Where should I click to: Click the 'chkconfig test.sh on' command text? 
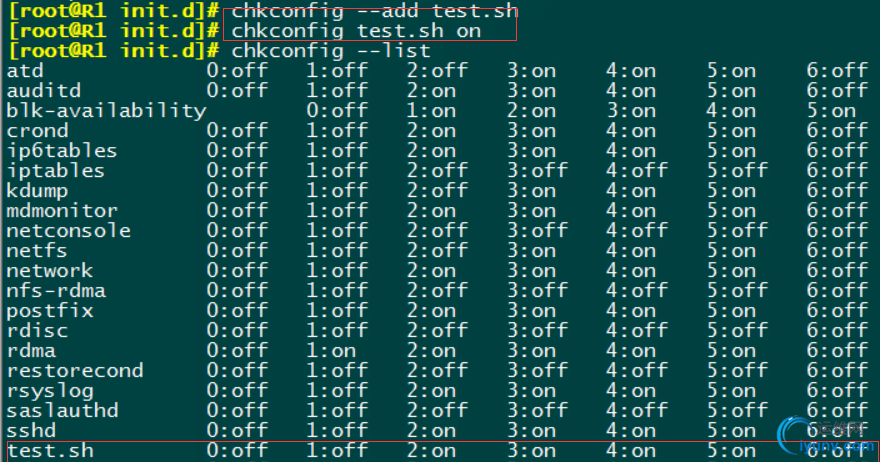(356, 31)
